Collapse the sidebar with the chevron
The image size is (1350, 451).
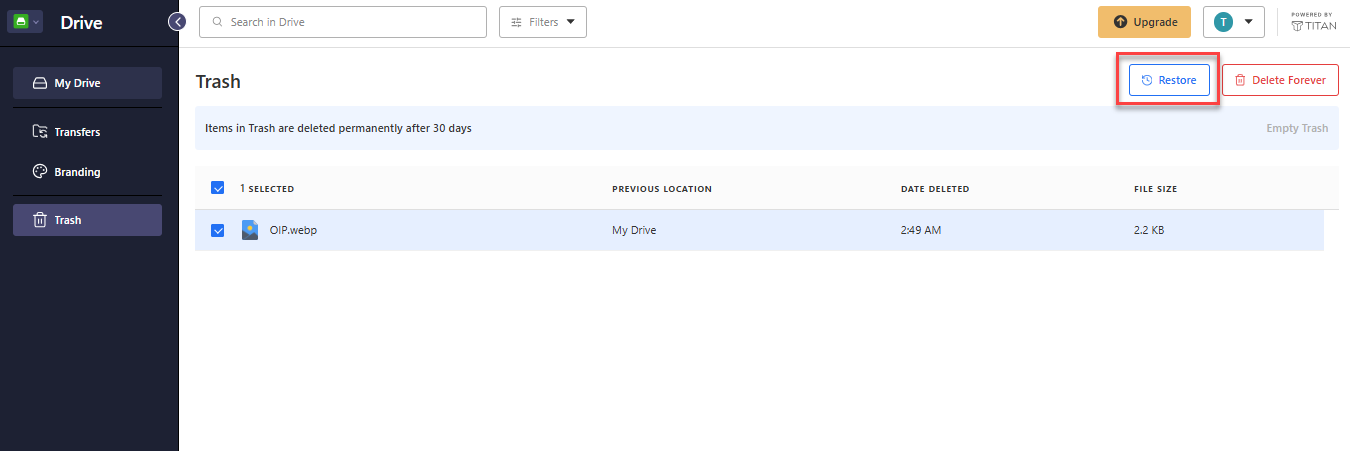[177, 21]
